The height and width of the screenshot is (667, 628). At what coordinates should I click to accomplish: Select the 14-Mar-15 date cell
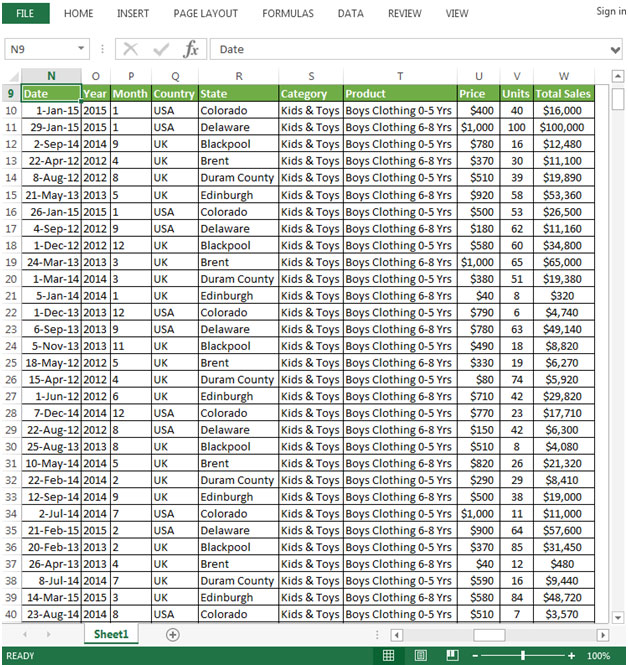[x=51, y=598]
